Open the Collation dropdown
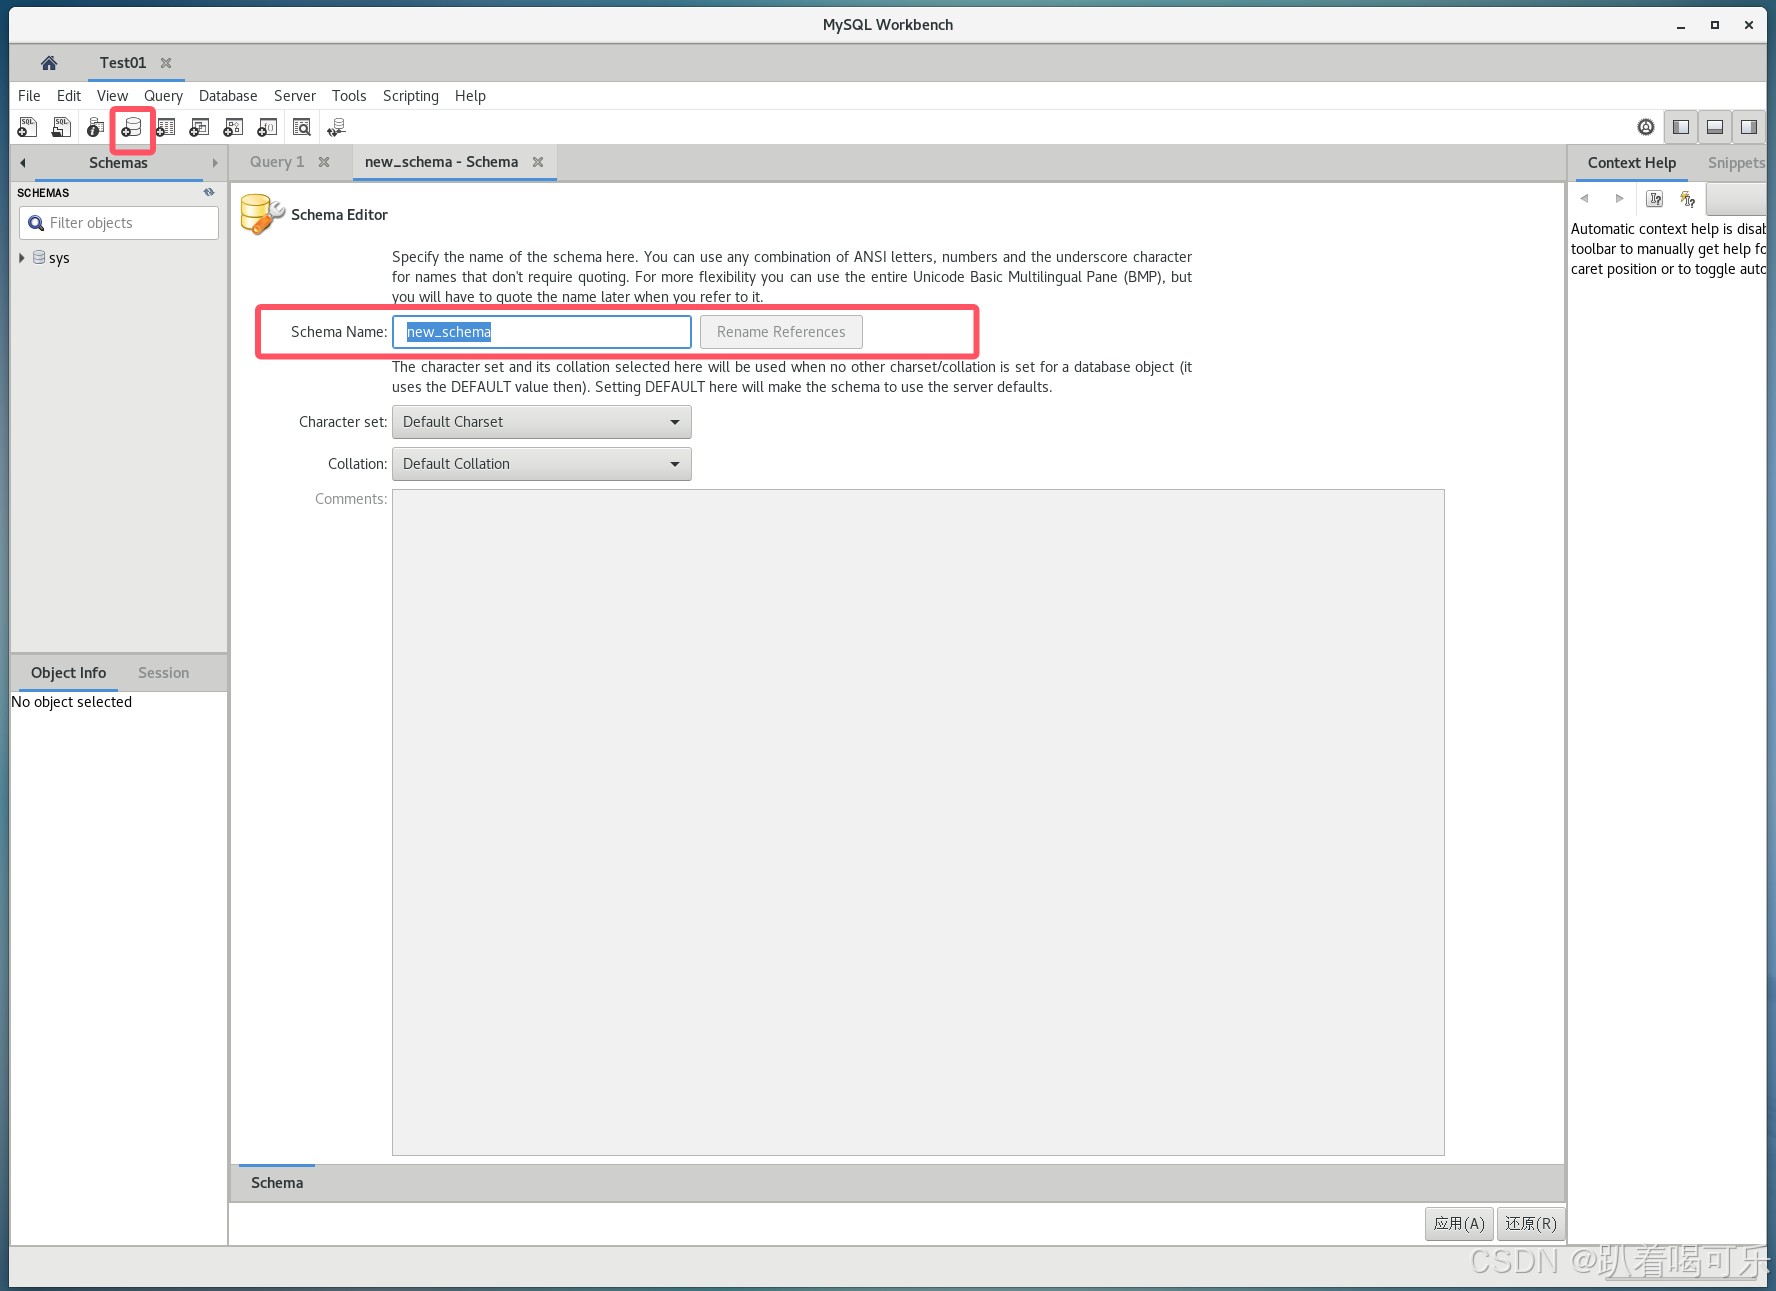The width and height of the screenshot is (1776, 1291). click(x=541, y=464)
